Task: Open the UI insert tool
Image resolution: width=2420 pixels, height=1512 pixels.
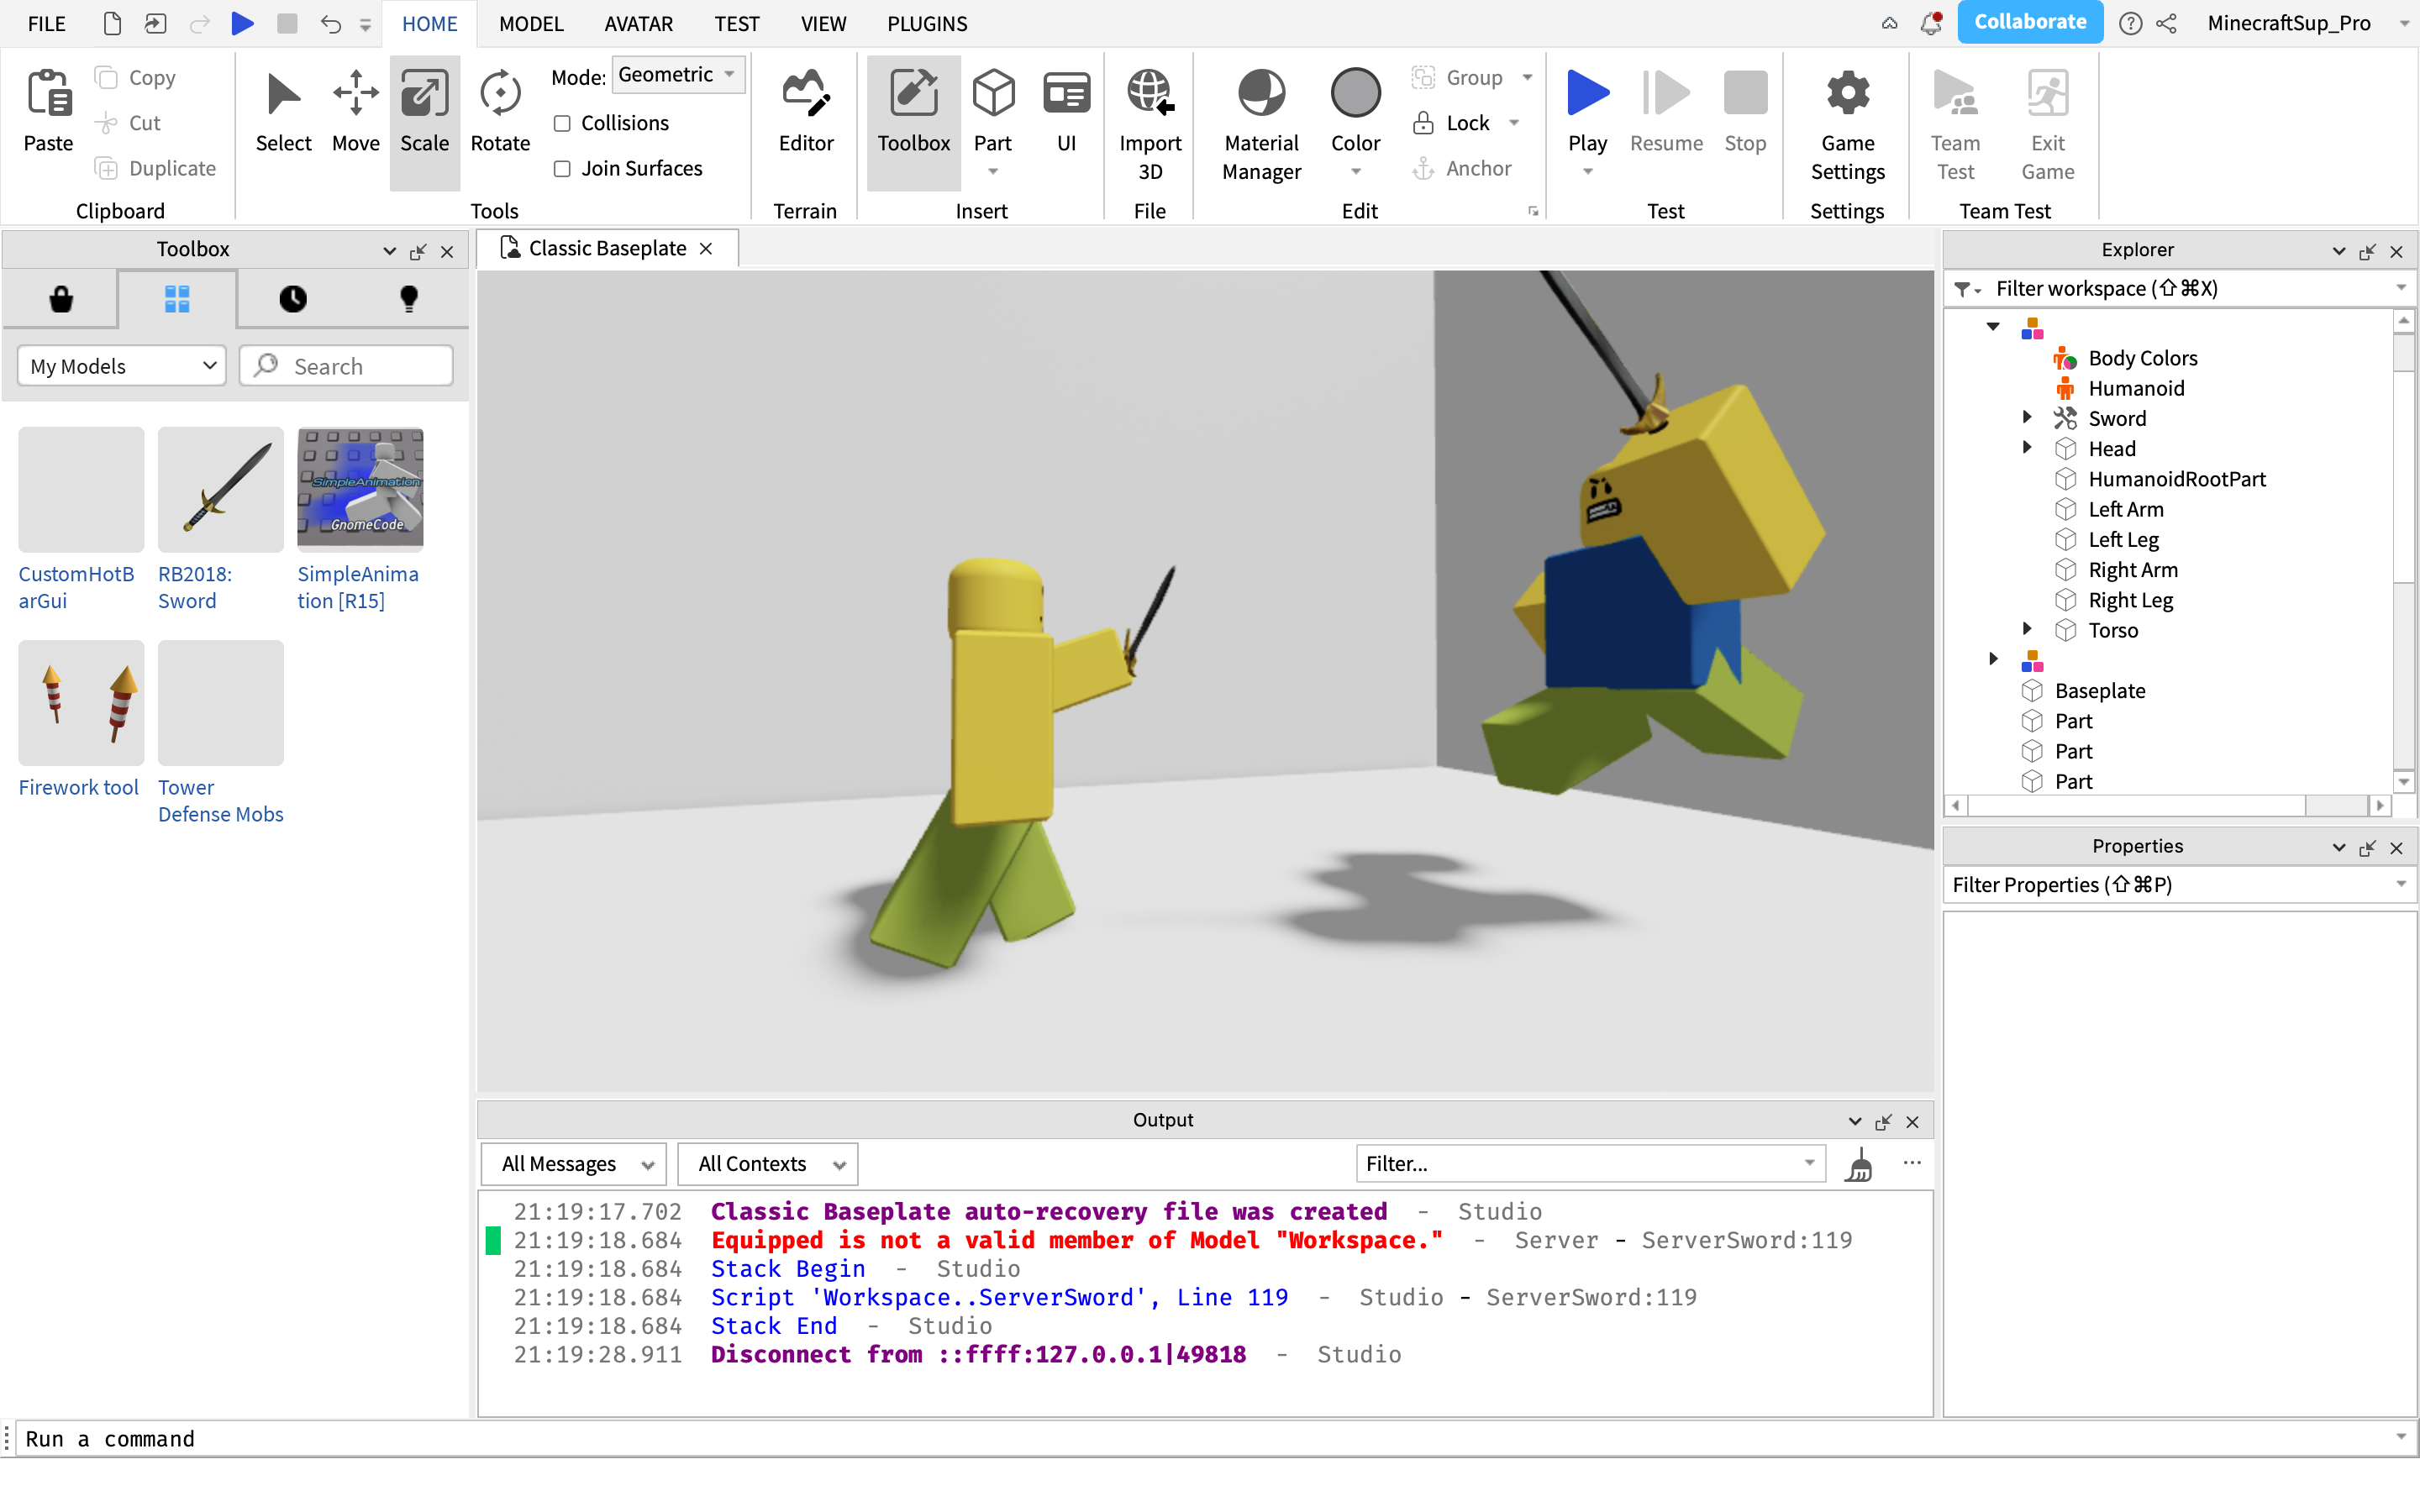Action: [1066, 112]
